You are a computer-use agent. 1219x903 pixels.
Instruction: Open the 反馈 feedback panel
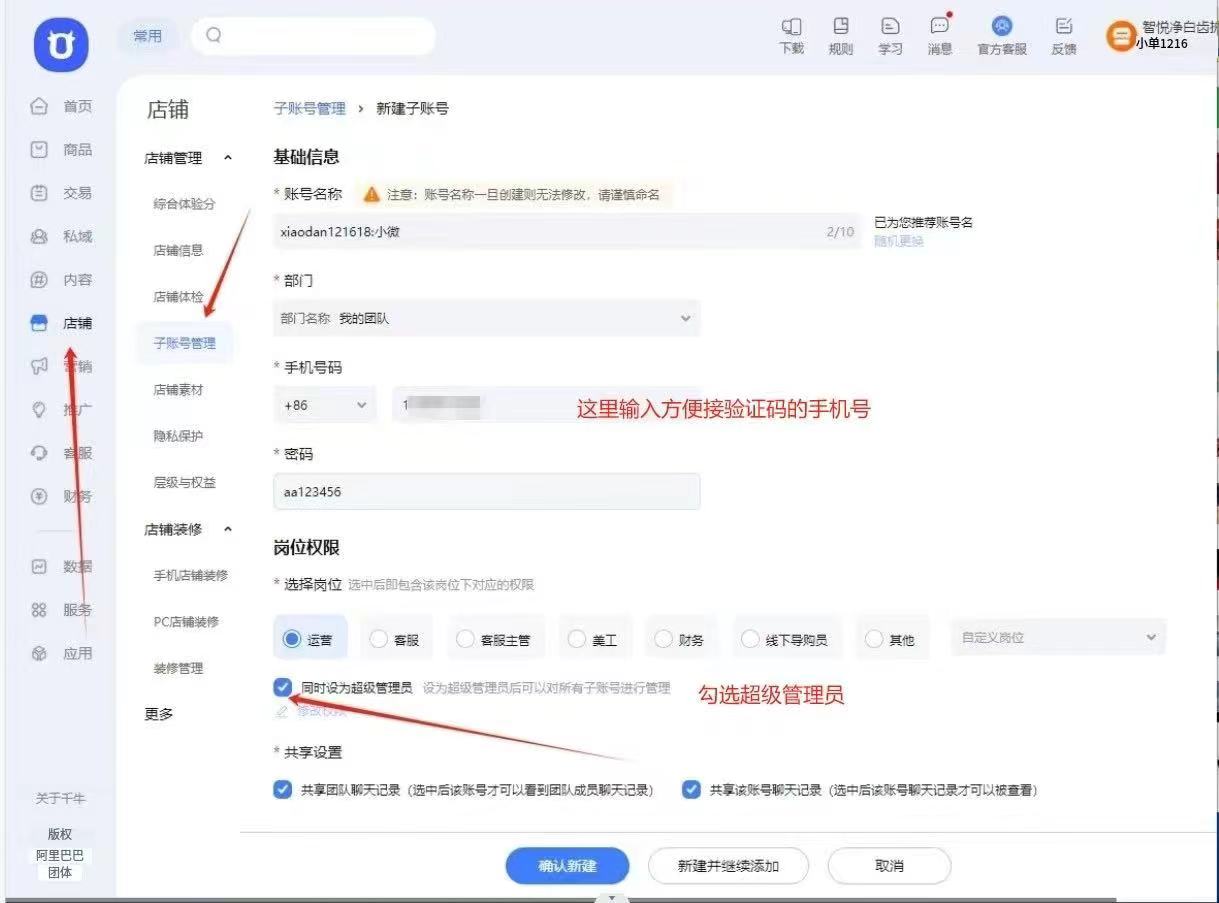tap(1063, 35)
